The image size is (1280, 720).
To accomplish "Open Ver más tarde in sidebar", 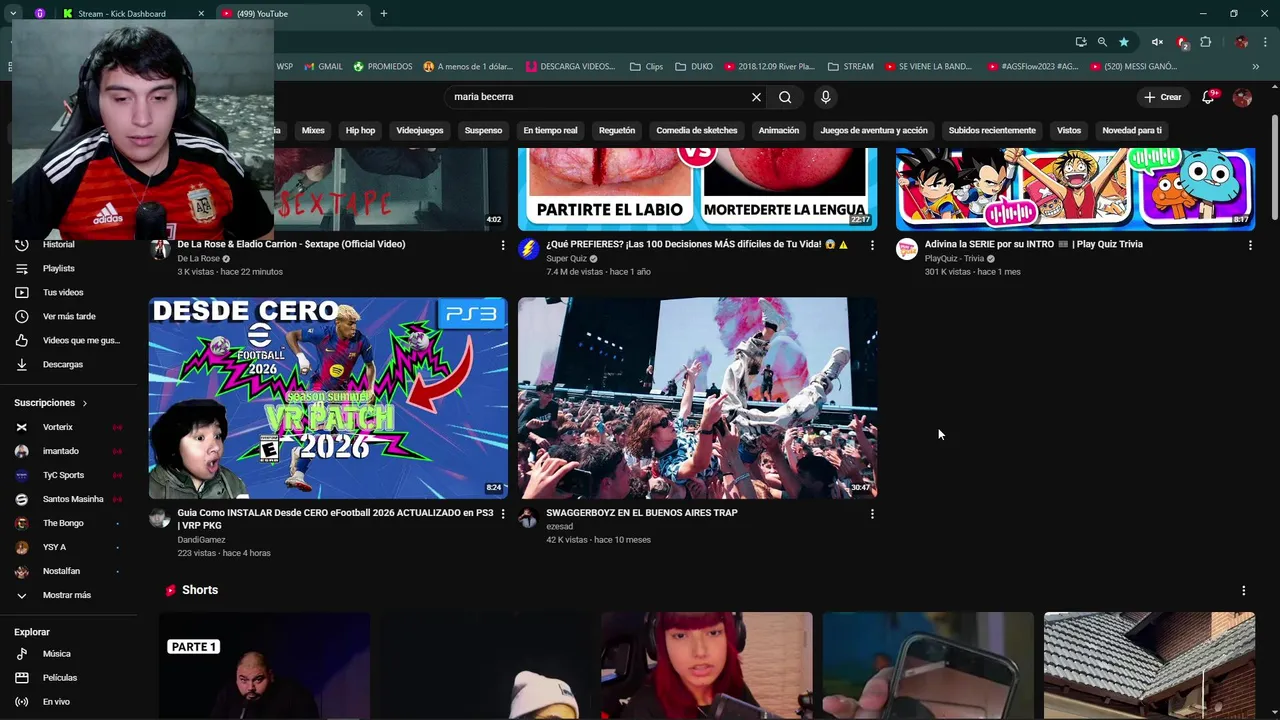I will point(68,316).
